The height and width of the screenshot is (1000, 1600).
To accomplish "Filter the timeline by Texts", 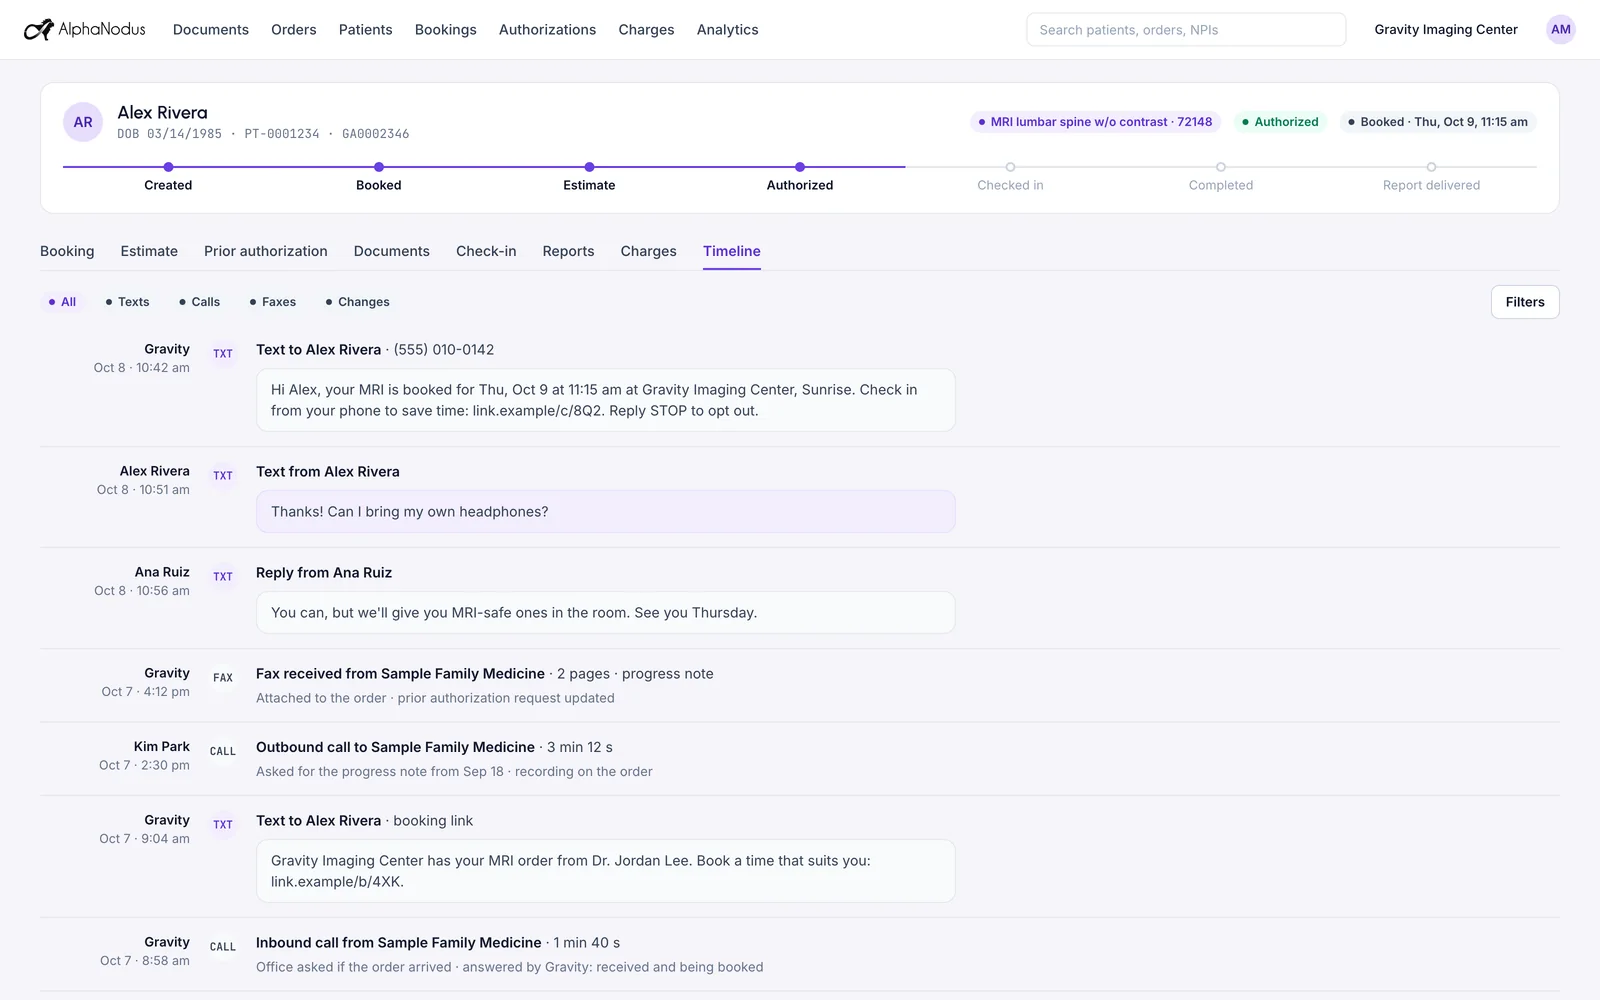I will pos(127,302).
